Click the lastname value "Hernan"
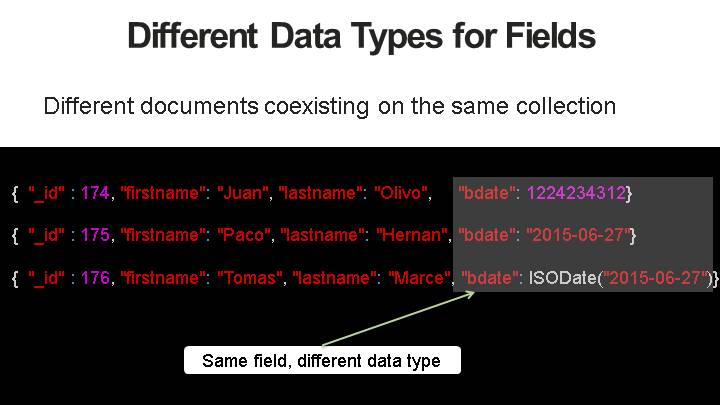This screenshot has width=720, height=405. (x=410, y=235)
